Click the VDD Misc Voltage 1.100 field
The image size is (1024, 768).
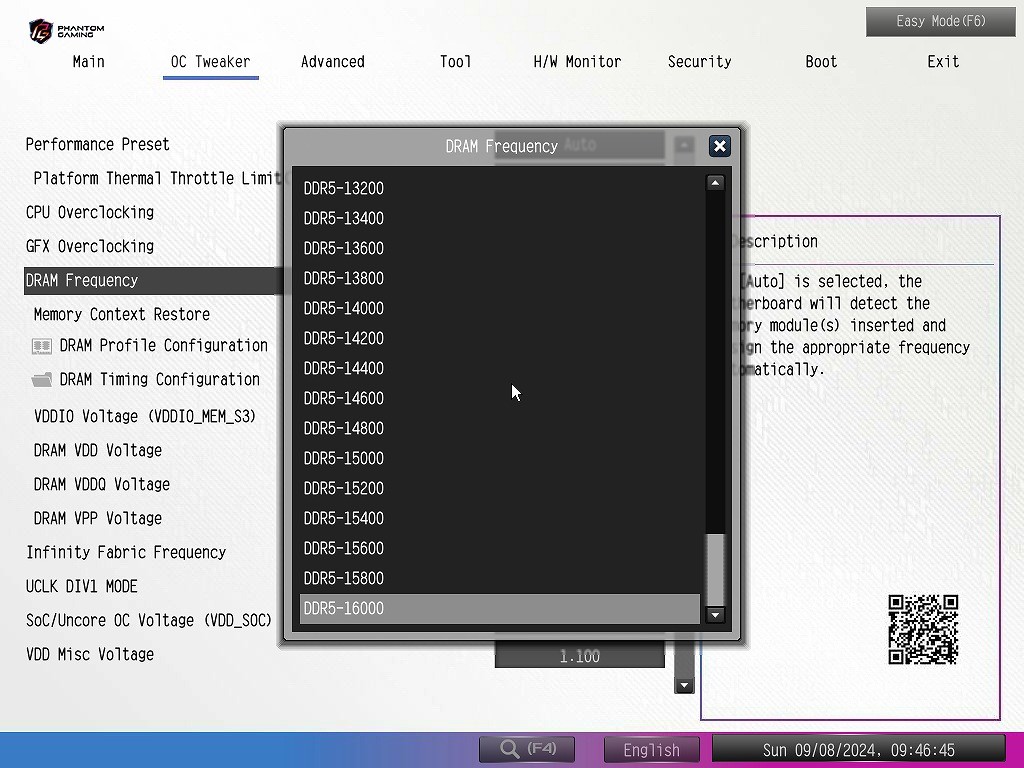pyautogui.click(x=579, y=657)
